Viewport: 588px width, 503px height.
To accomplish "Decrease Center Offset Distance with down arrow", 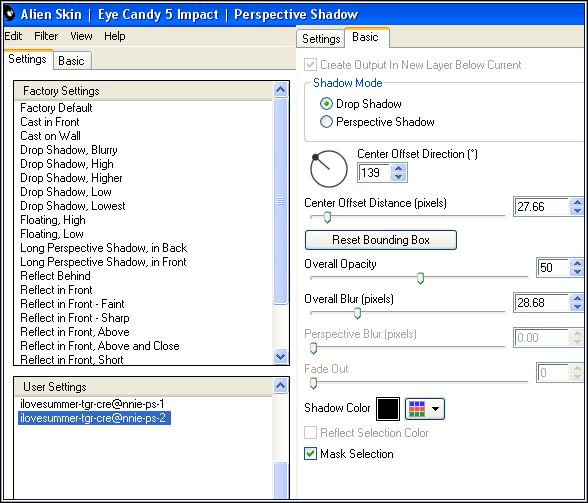I will point(577,211).
